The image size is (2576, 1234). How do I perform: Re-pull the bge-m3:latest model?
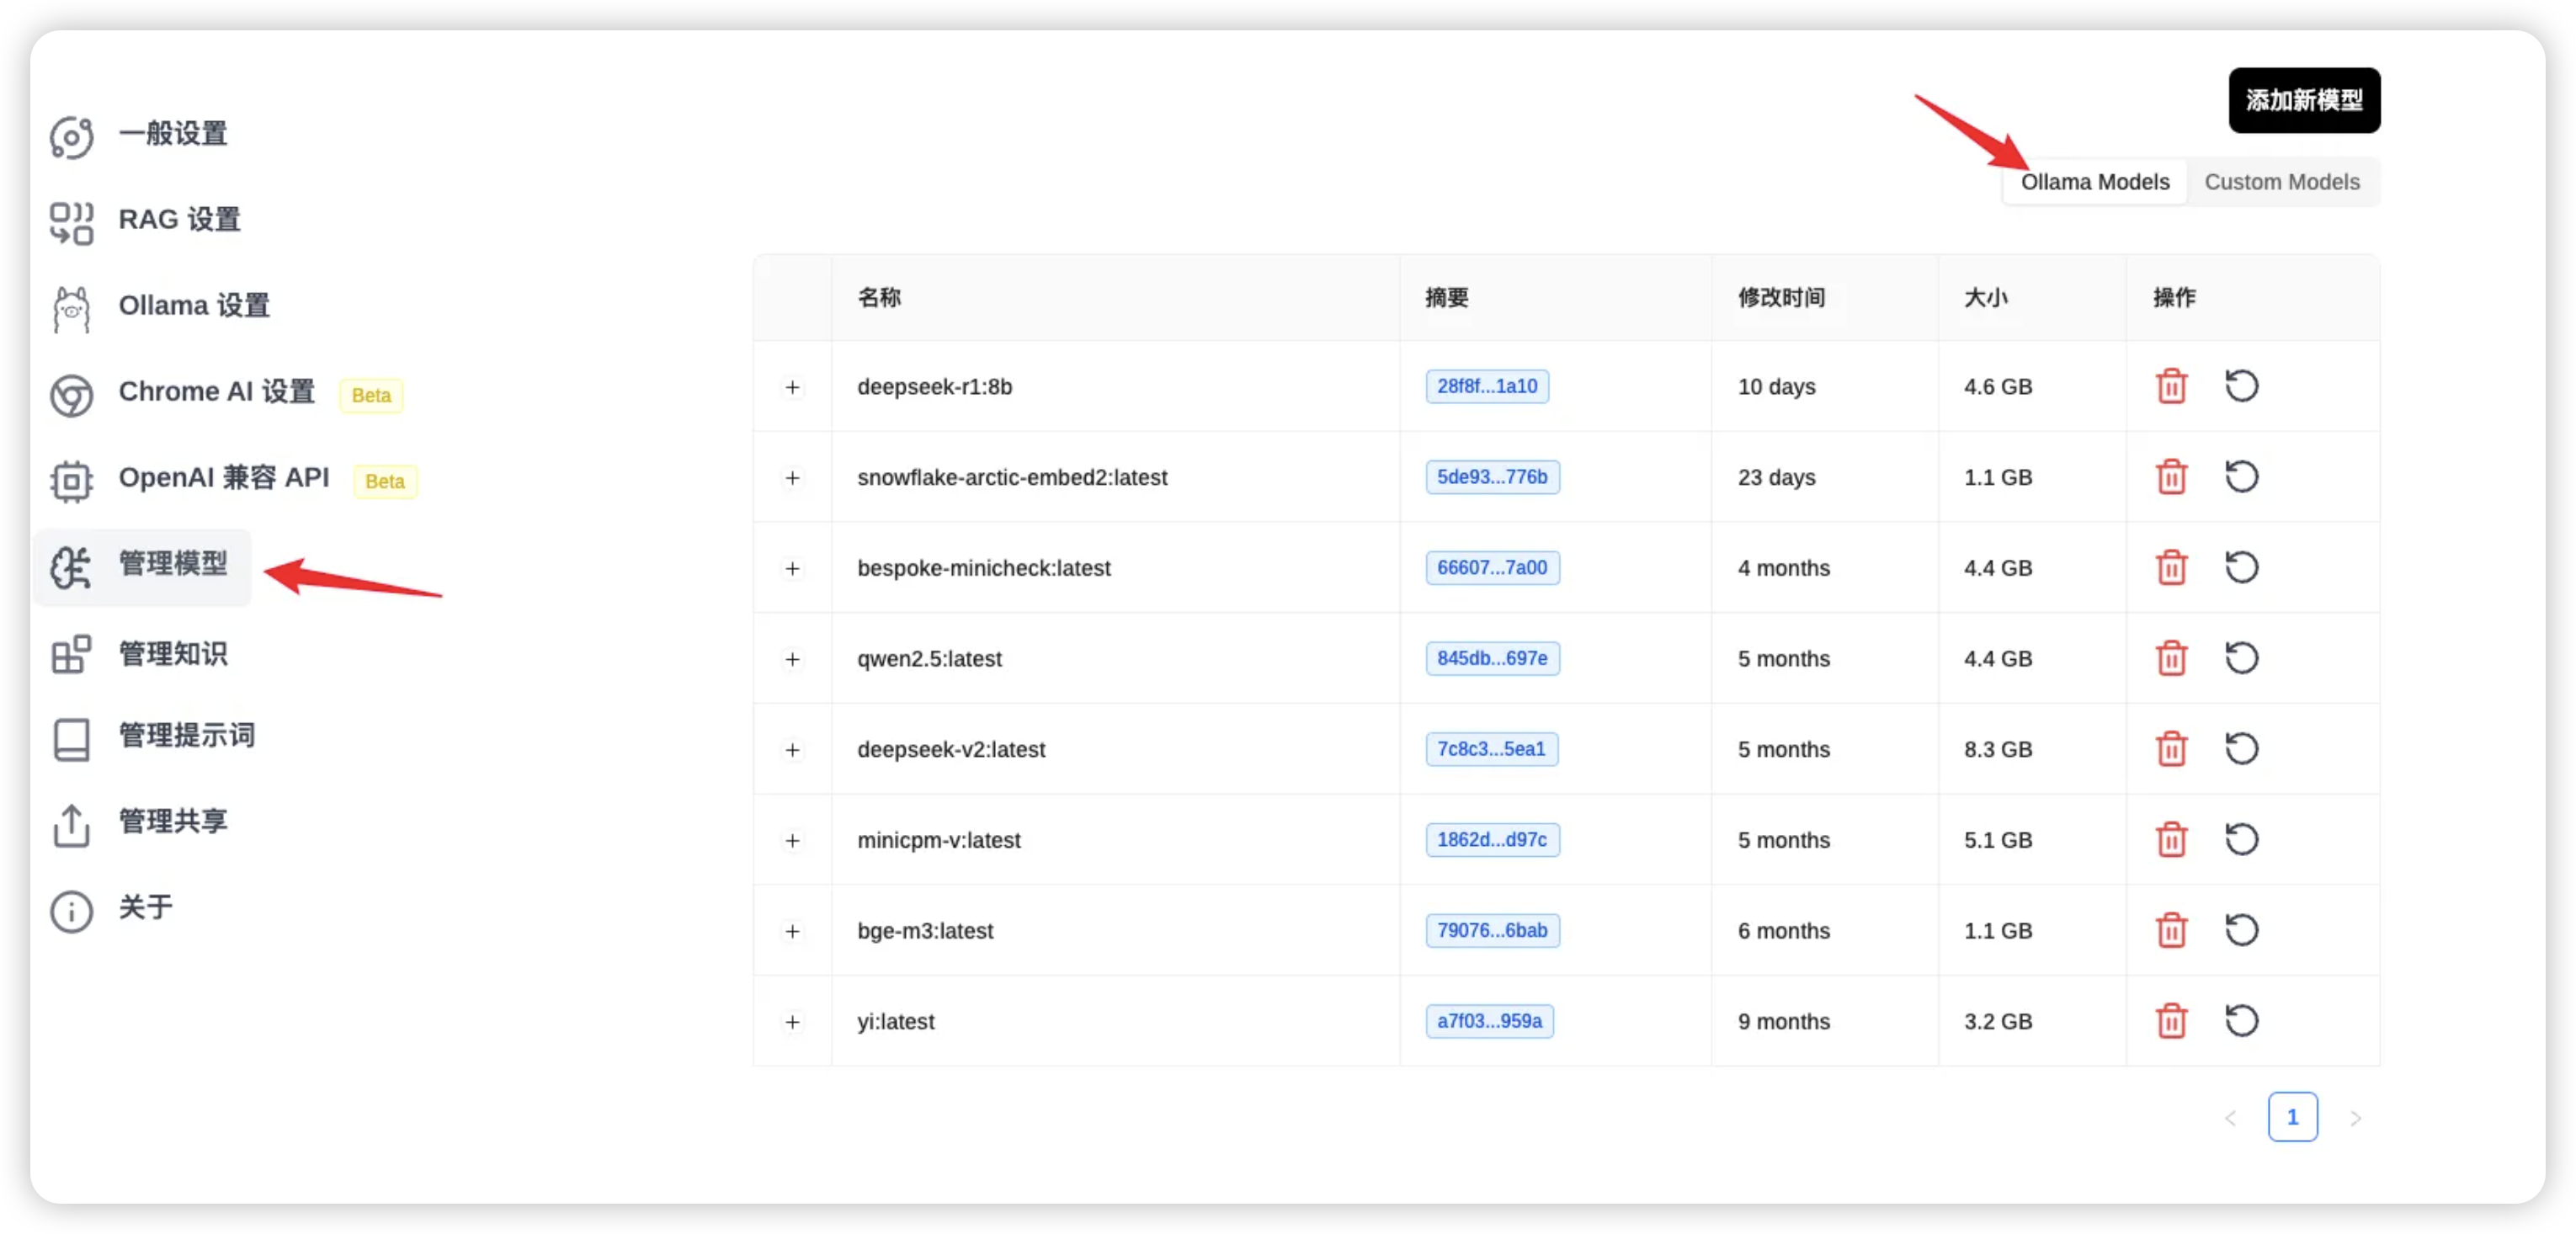point(2241,930)
